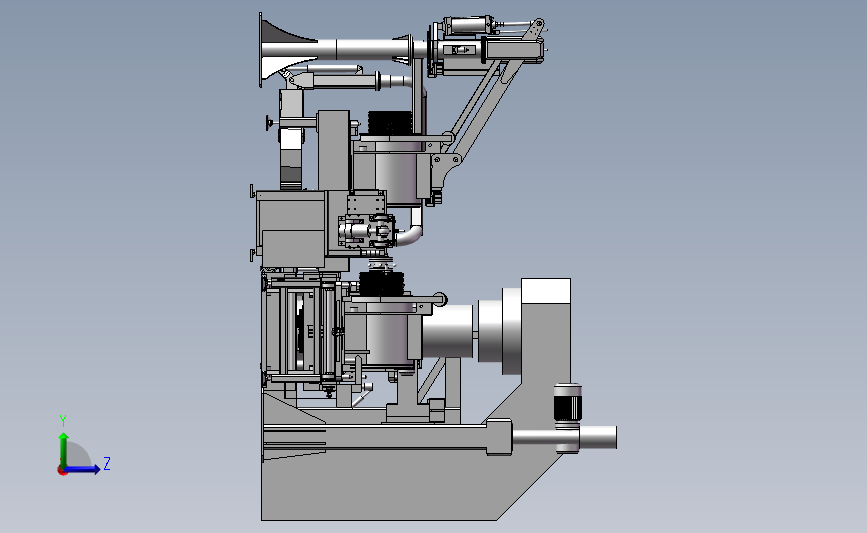Select the horizontal shaft protruding at the bottom right

pos(564,438)
